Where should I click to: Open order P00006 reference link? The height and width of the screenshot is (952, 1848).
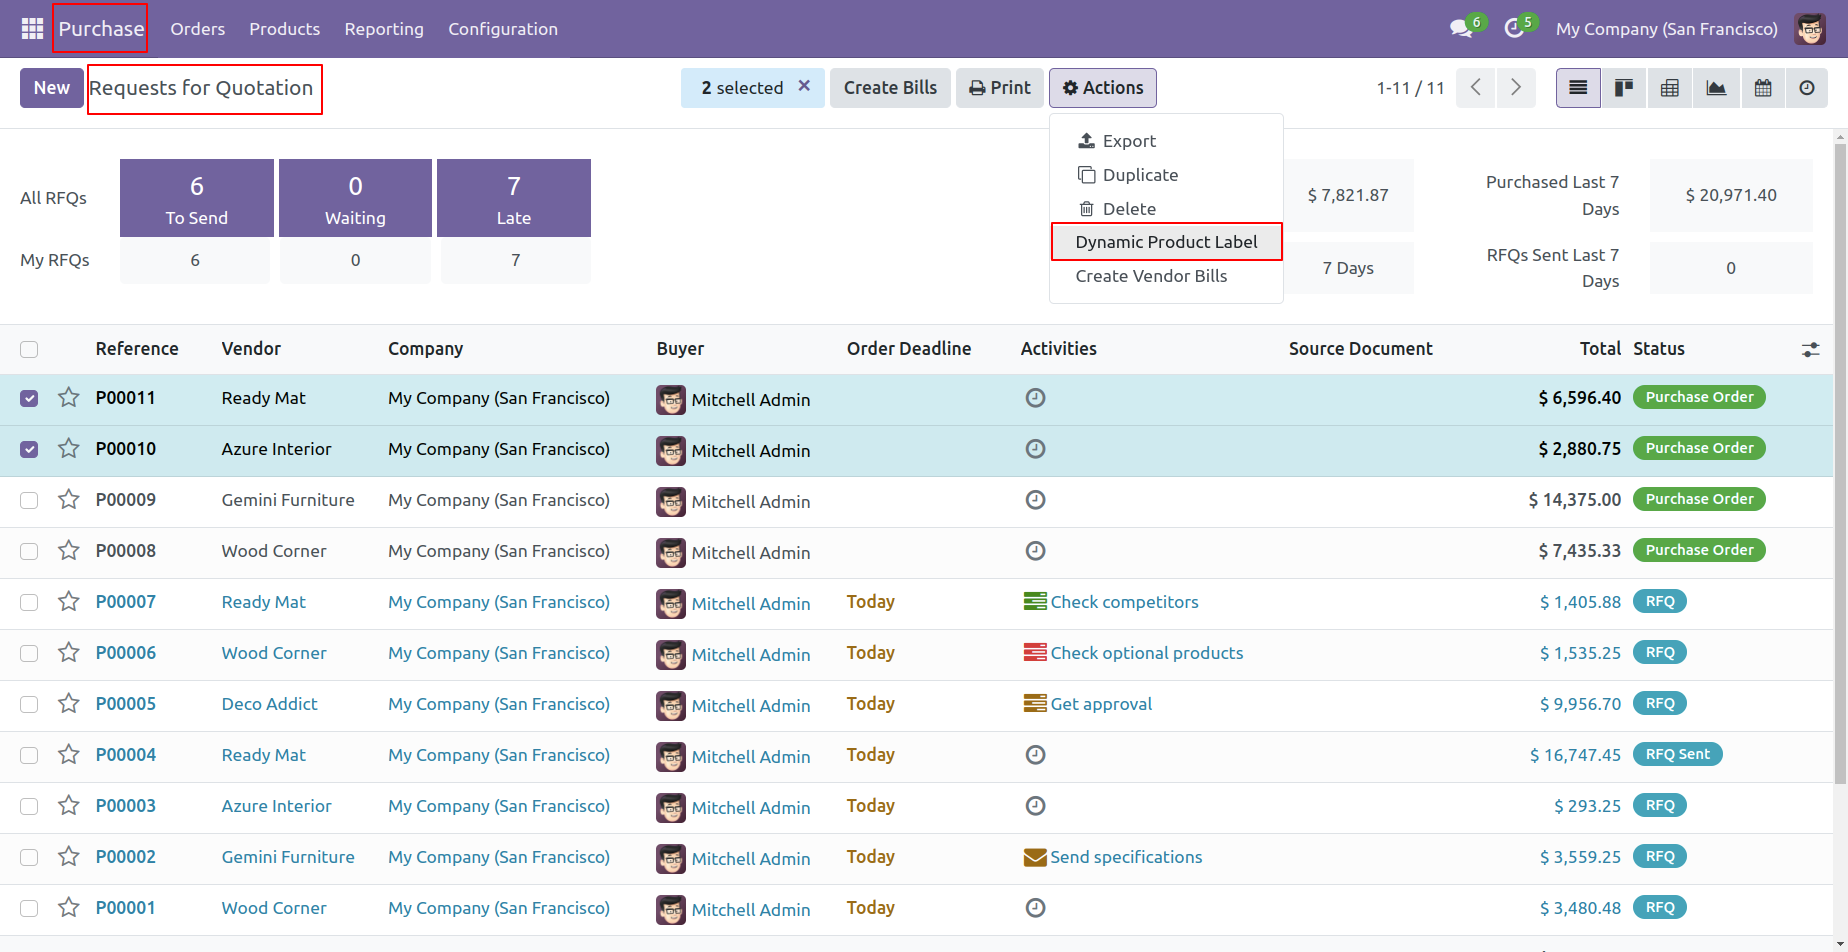tap(126, 653)
